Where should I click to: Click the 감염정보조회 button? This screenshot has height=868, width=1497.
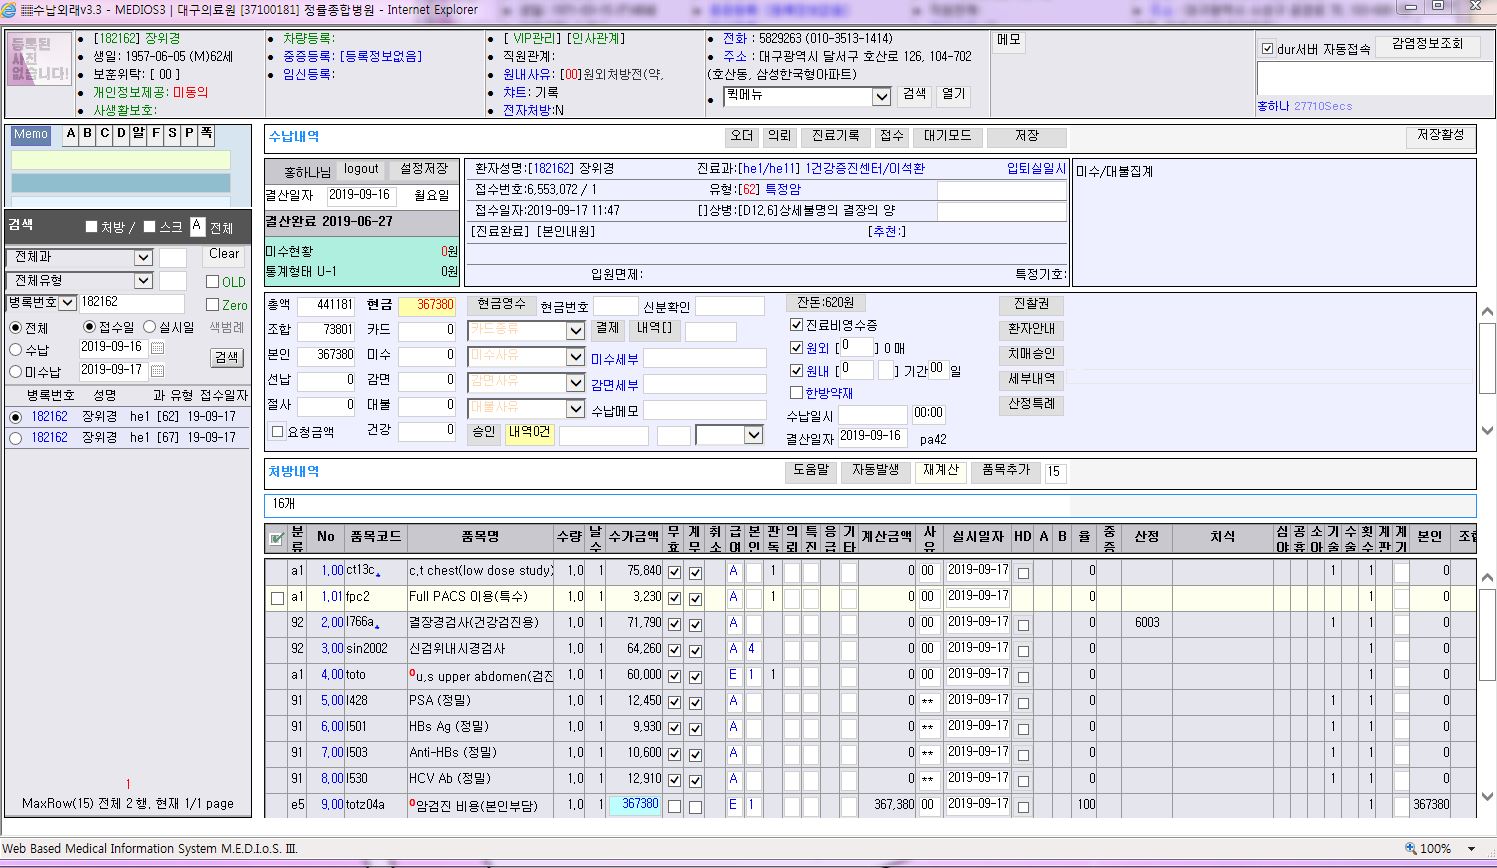(1427, 45)
